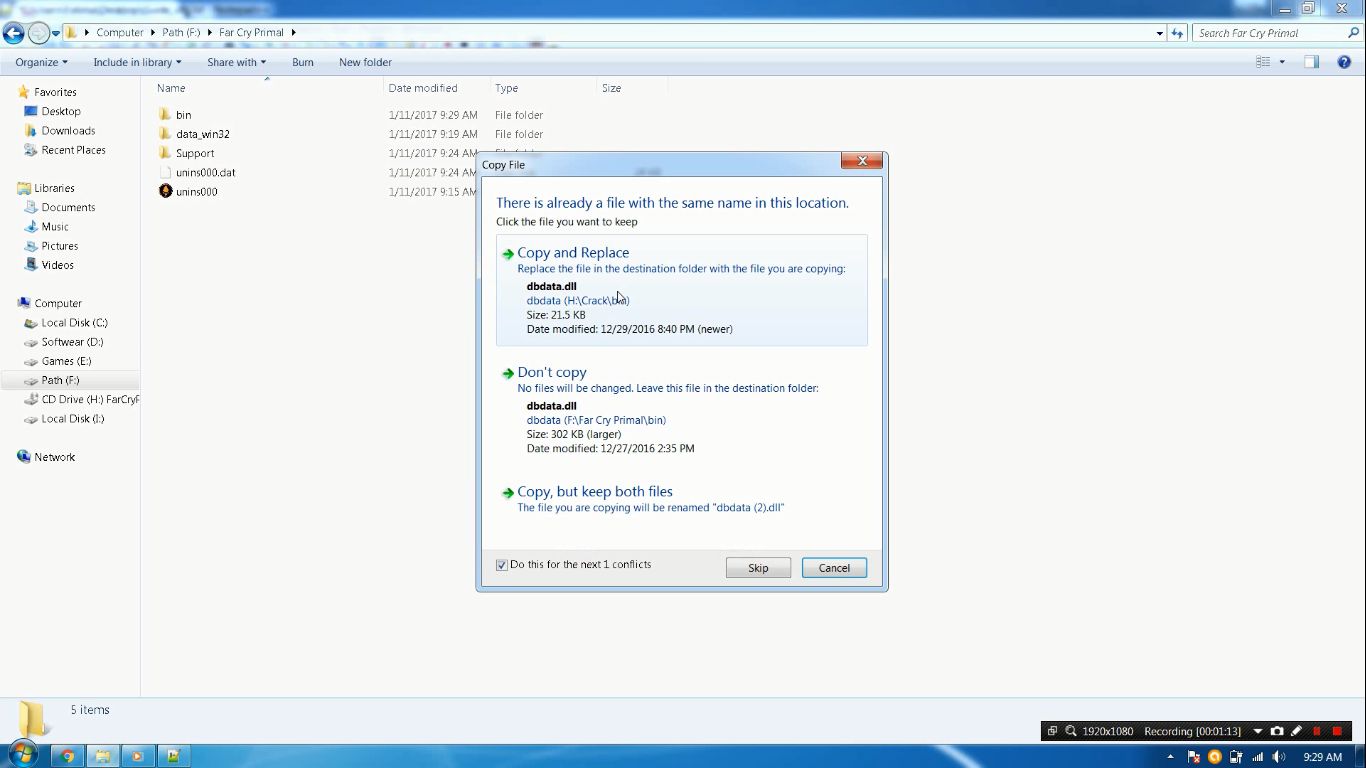Viewport: 1366px width, 768px height.
Task: Choose Don't copy option
Action: (682, 410)
